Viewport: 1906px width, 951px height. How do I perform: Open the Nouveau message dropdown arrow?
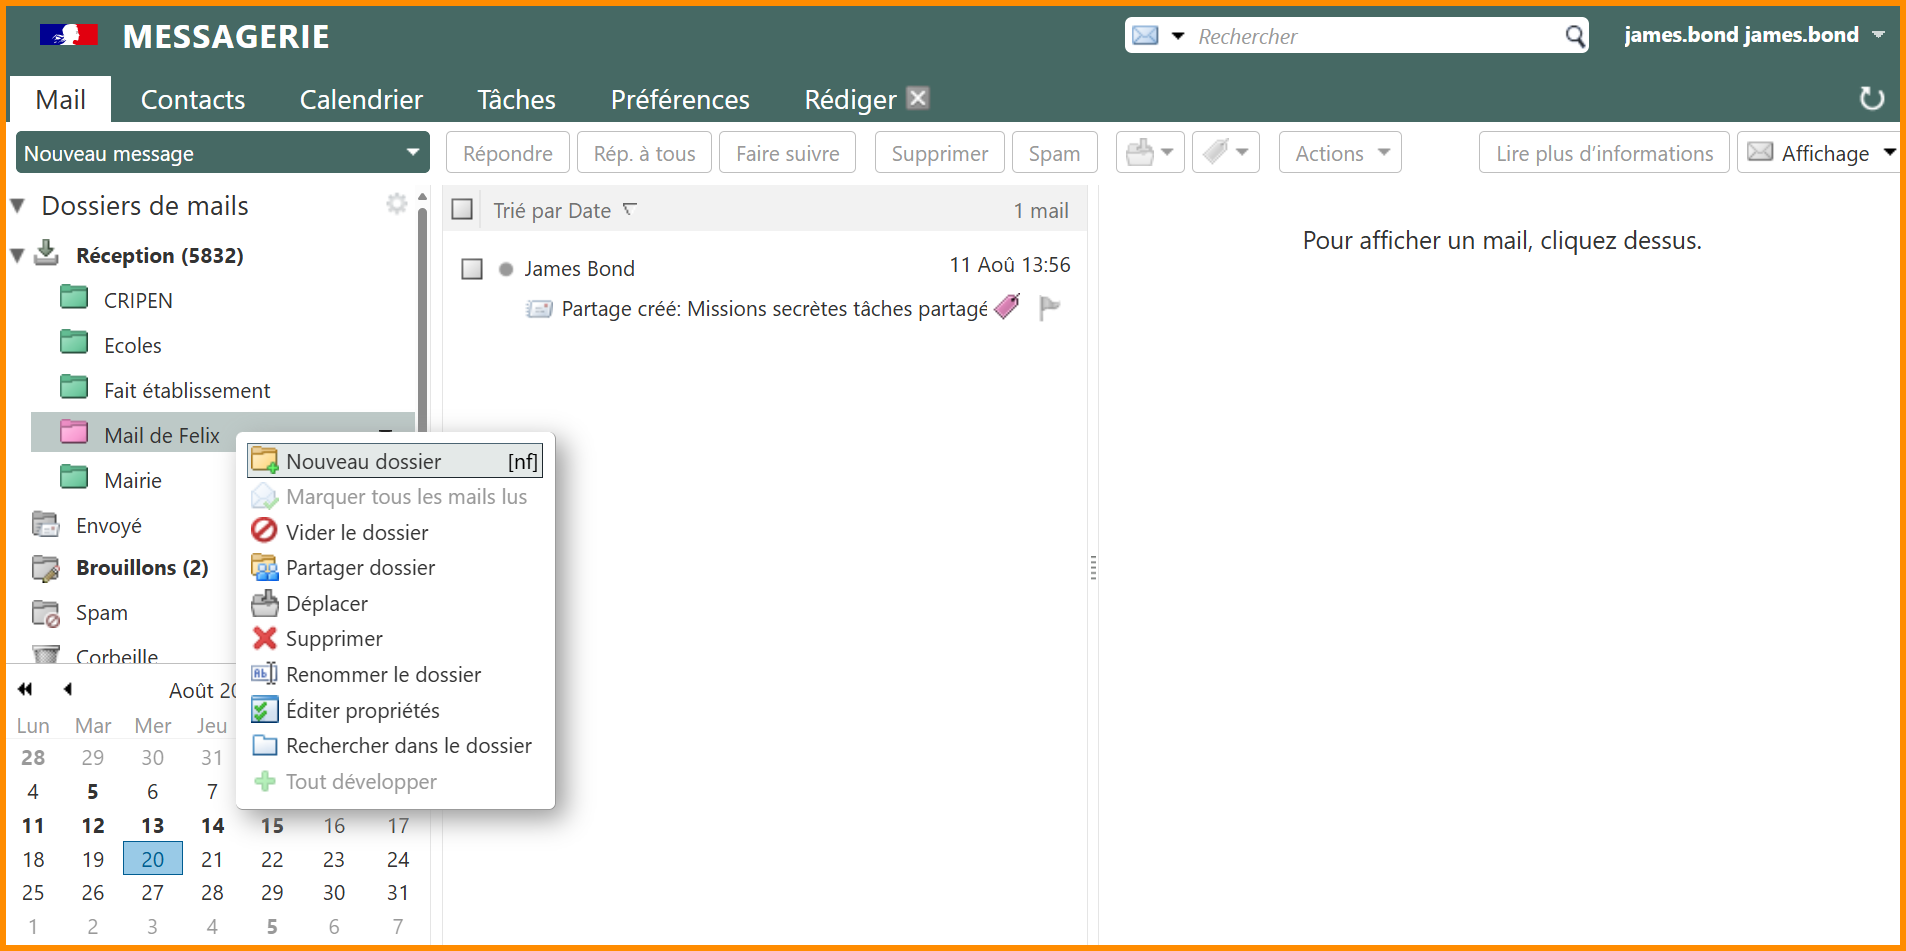(412, 153)
